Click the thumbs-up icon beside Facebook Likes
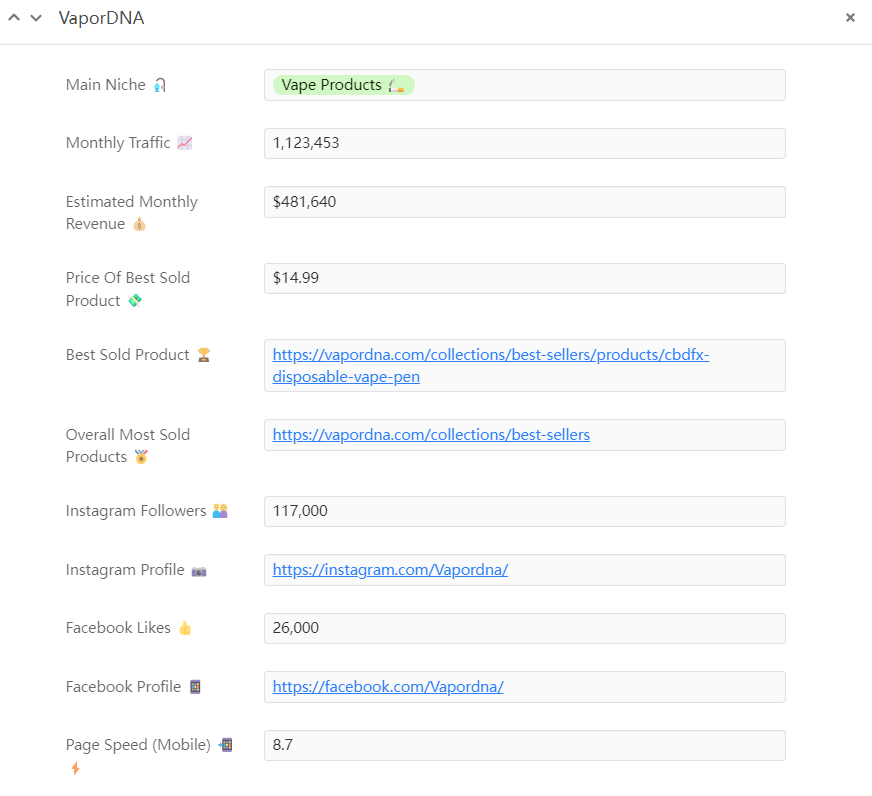872x796 pixels. (184, 628)
